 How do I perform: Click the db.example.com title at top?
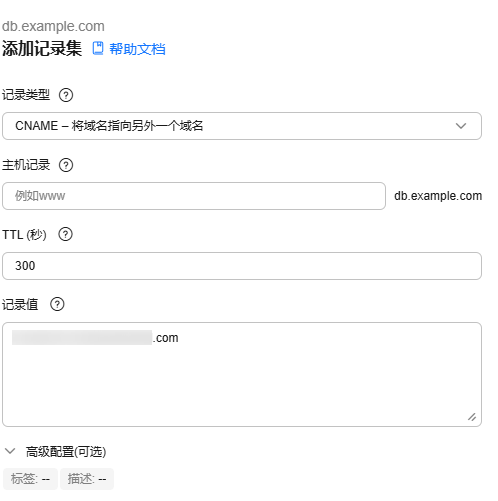pos(53,26)
